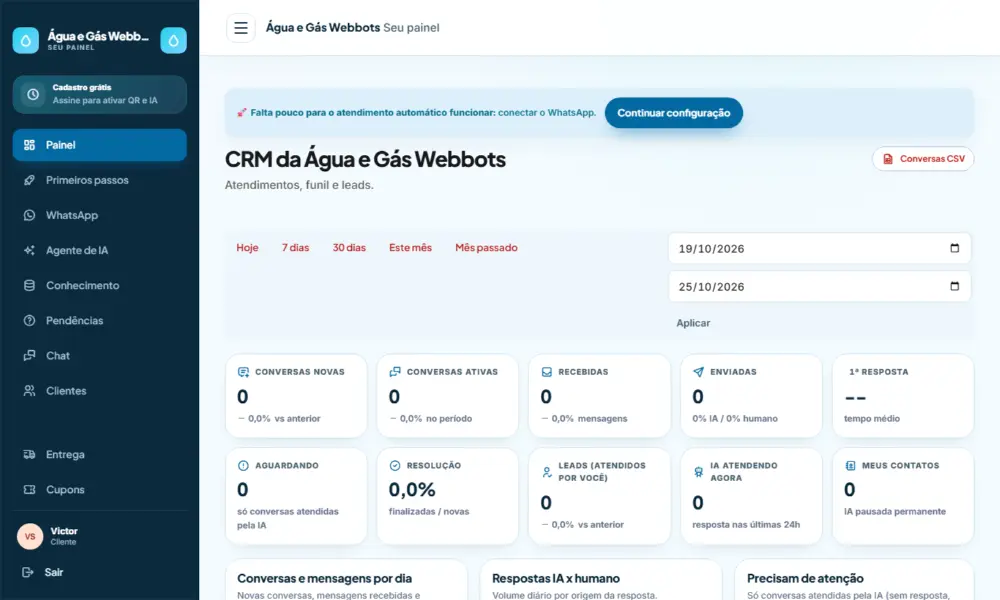Export Conversas CSV
This screenshot has height=600, width=1000.
click(x=923, y=159)
